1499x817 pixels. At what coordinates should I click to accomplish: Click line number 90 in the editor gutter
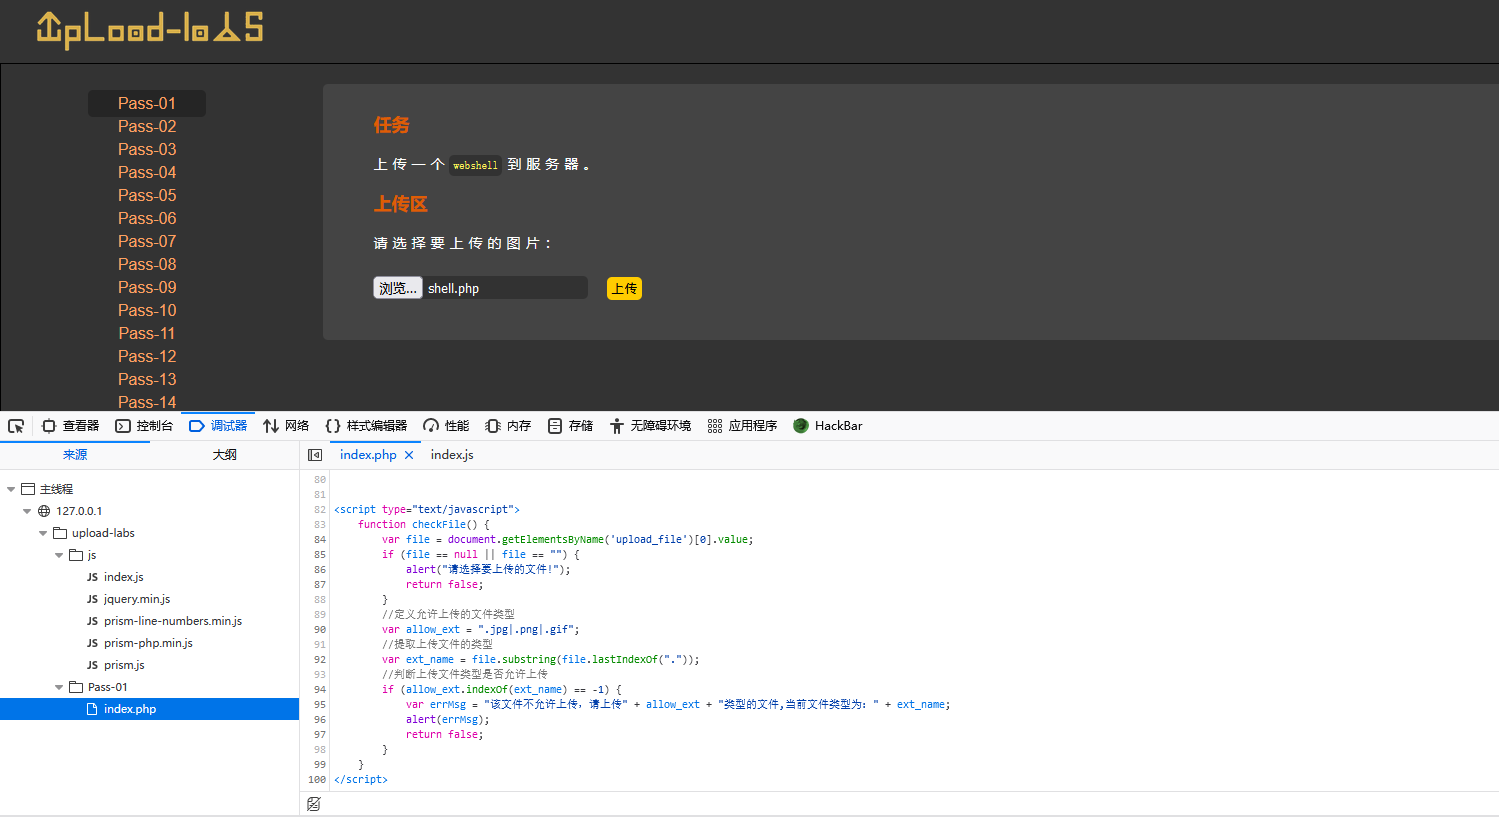pyautogui.click(x=320, y=630)
